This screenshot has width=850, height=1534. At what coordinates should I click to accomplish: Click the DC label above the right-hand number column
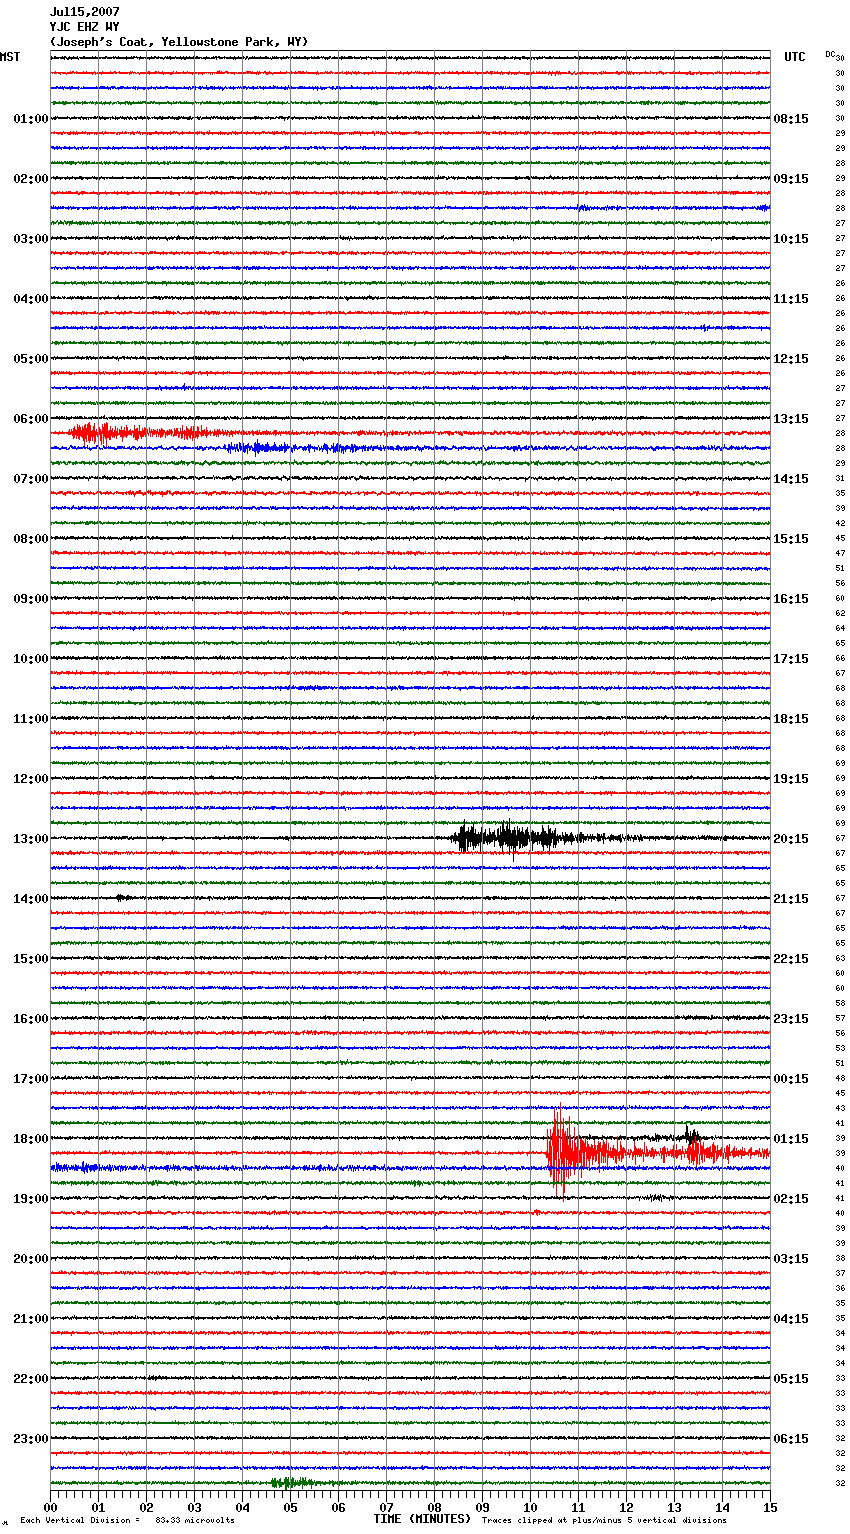coord(830,54)
